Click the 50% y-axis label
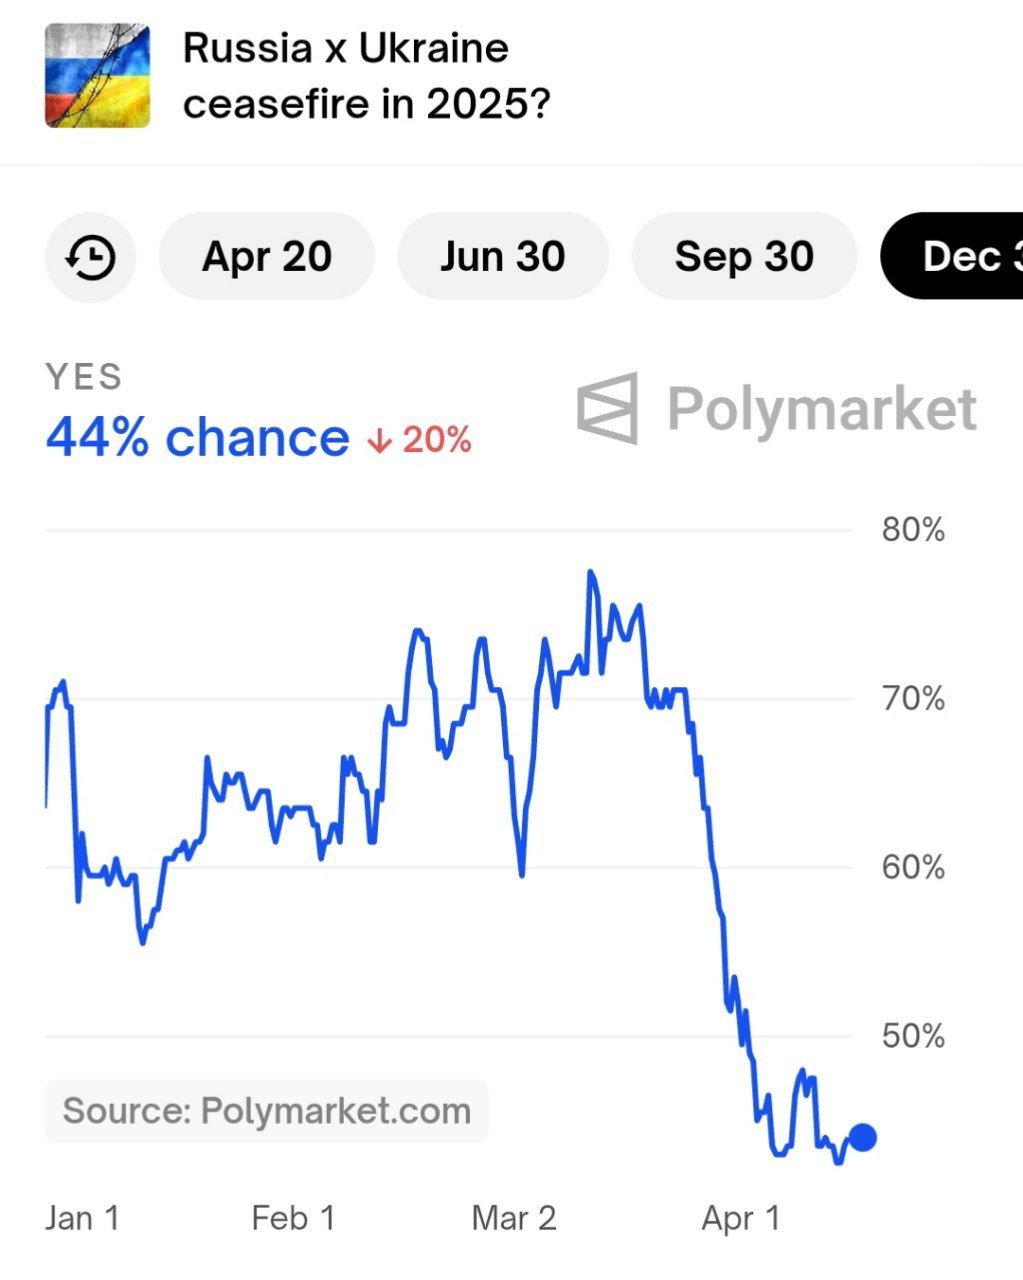The width and height of the screenshot is (1023, 1280). pyautogui.click(x=913, y=1036)
